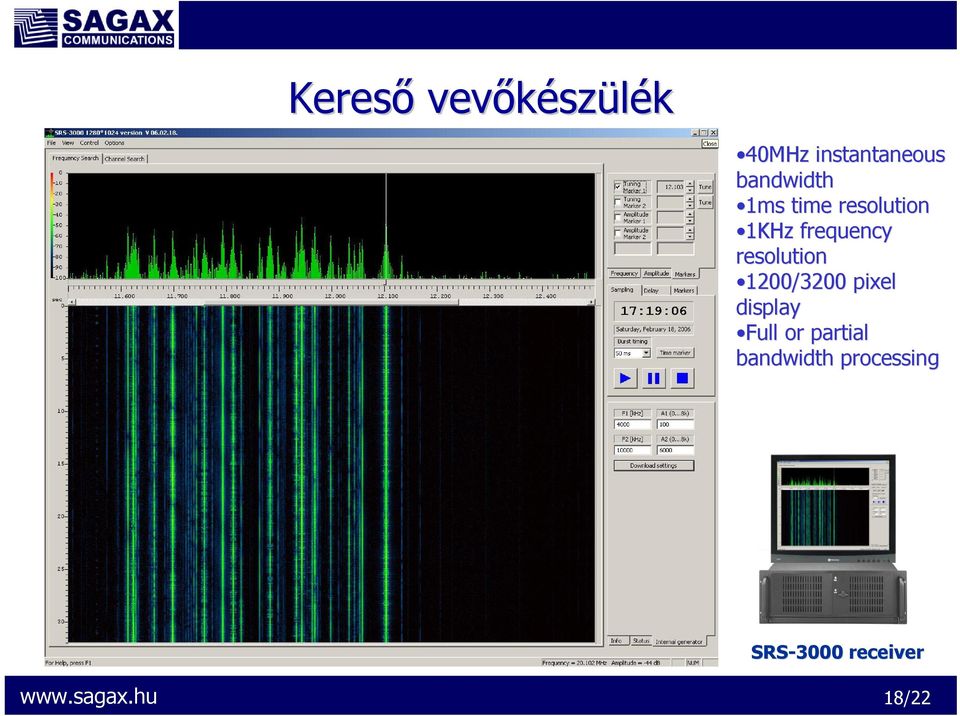Open the Burst timing 50 ms dropdown
960x716 pixels.
645,353
